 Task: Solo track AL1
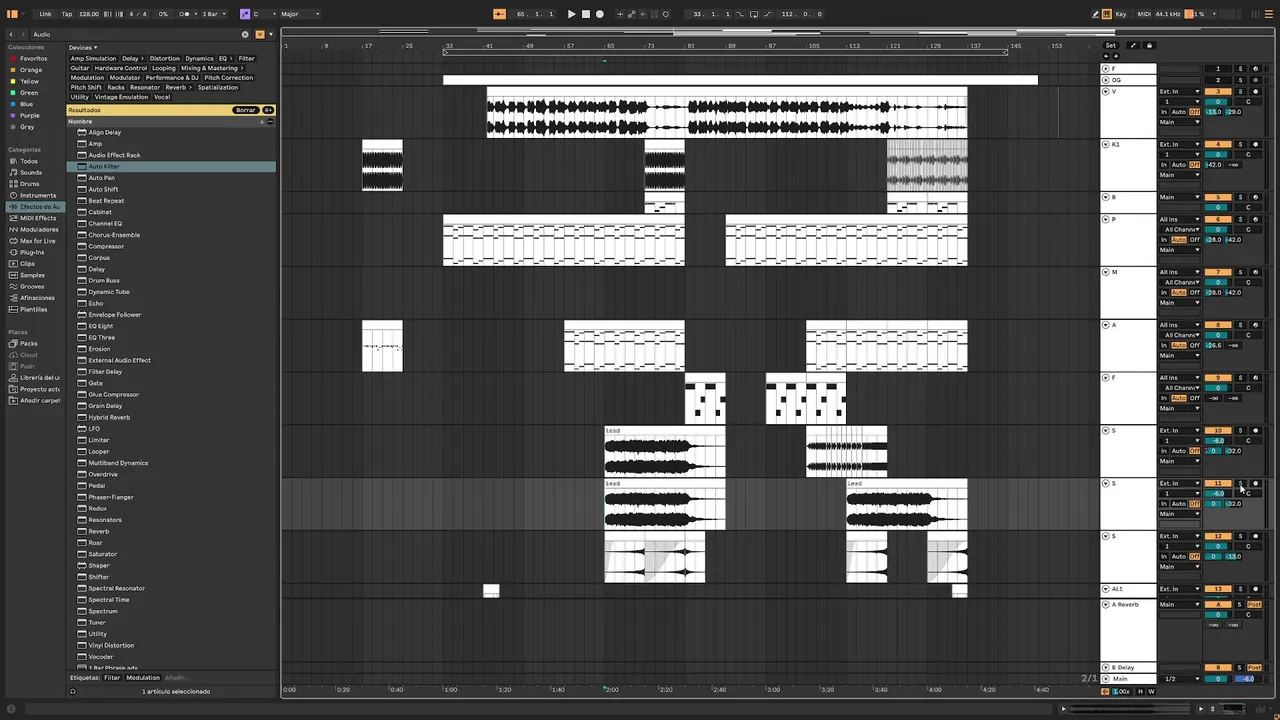pos(1240,589)
